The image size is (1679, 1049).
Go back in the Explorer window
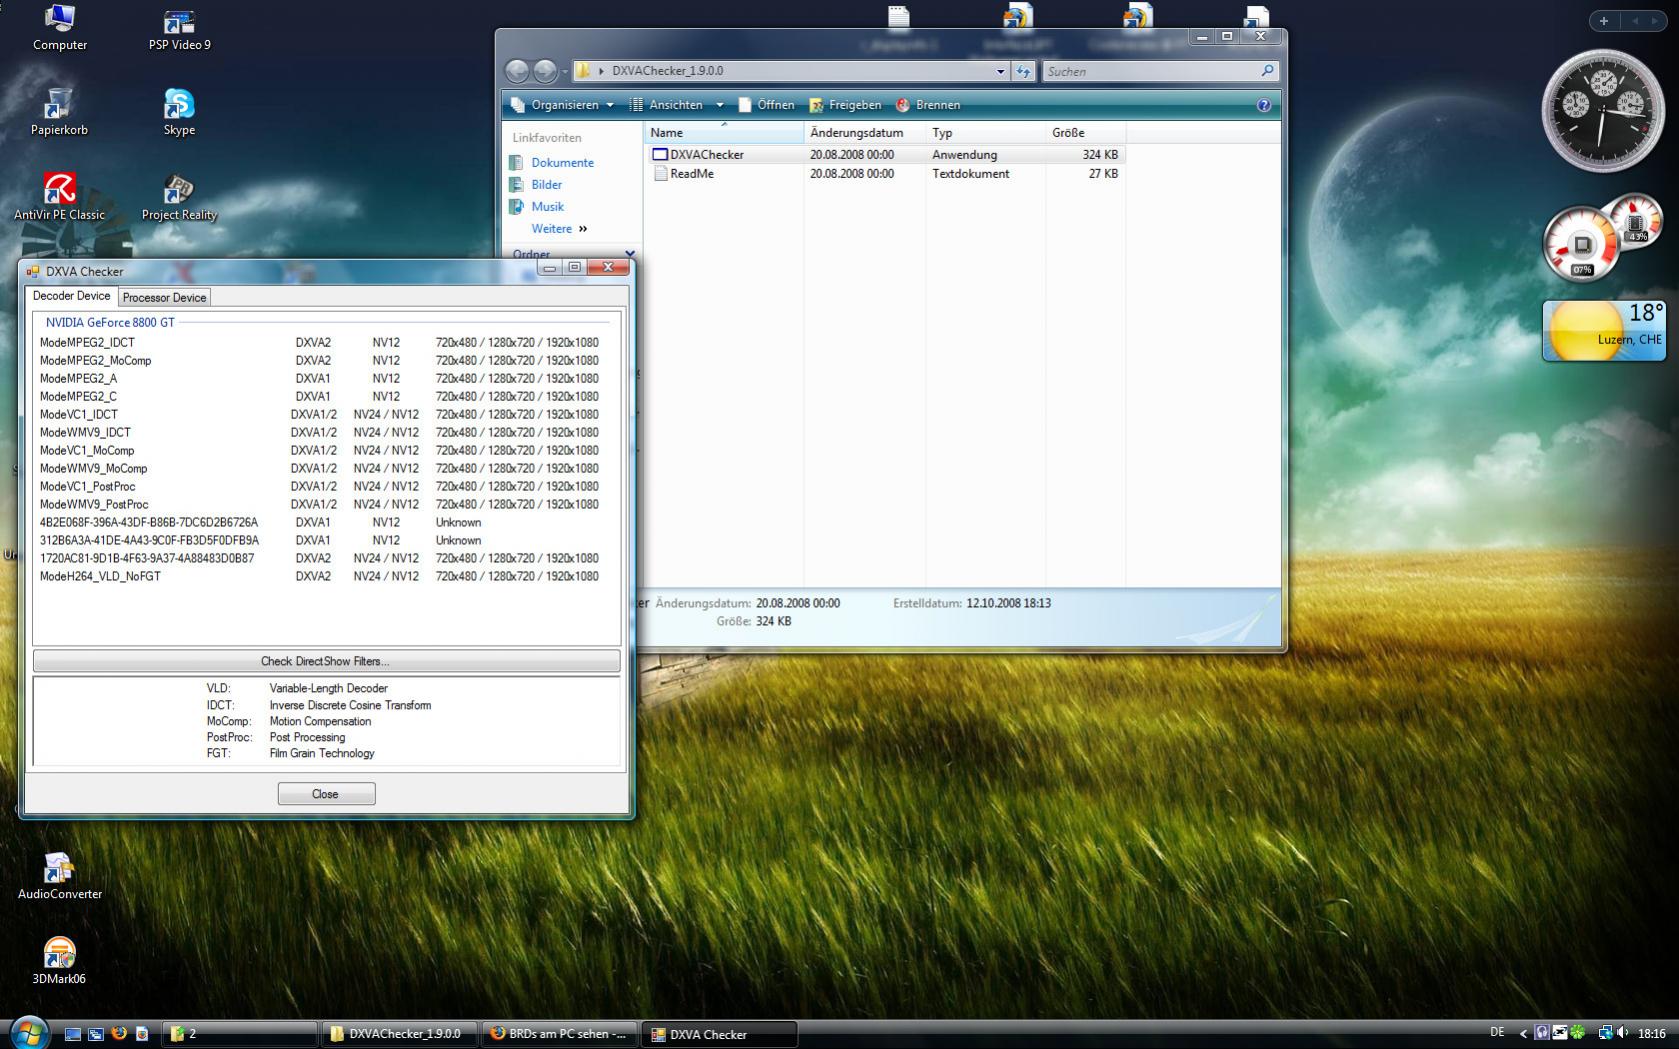coord(517,71)
